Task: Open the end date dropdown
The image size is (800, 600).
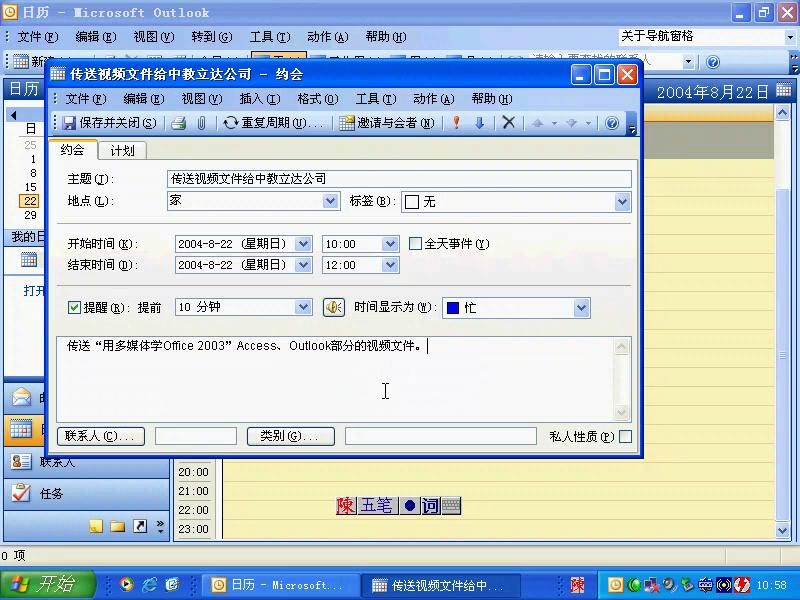Action: (x=304, y=265)
